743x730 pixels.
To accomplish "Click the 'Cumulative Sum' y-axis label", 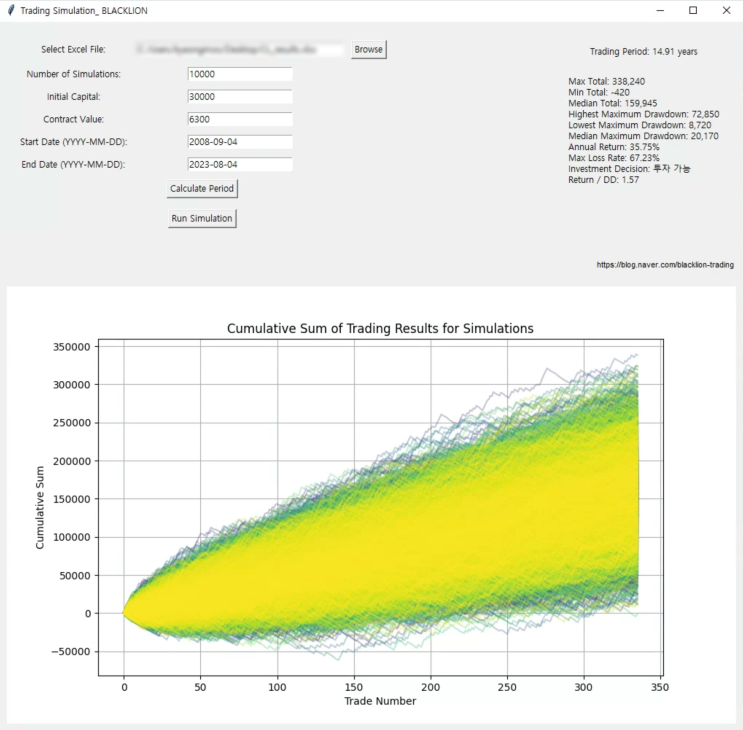I will [x=40, y=507].
